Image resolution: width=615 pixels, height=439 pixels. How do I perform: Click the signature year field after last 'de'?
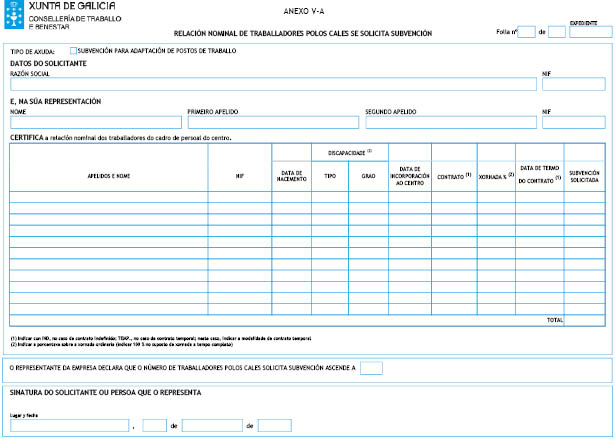coord(274,426)
